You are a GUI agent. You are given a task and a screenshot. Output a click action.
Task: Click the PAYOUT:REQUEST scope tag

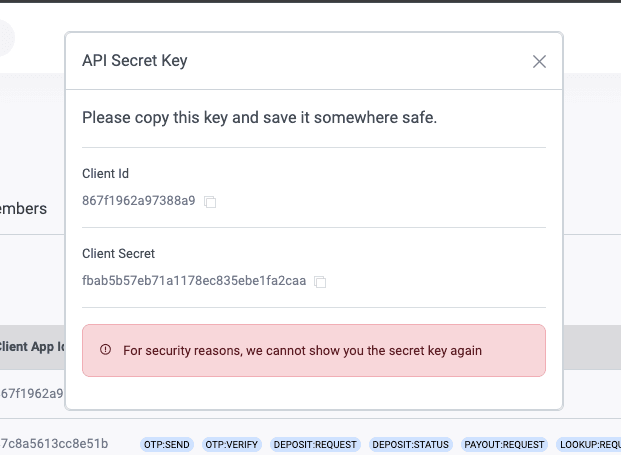pos(504,445)
